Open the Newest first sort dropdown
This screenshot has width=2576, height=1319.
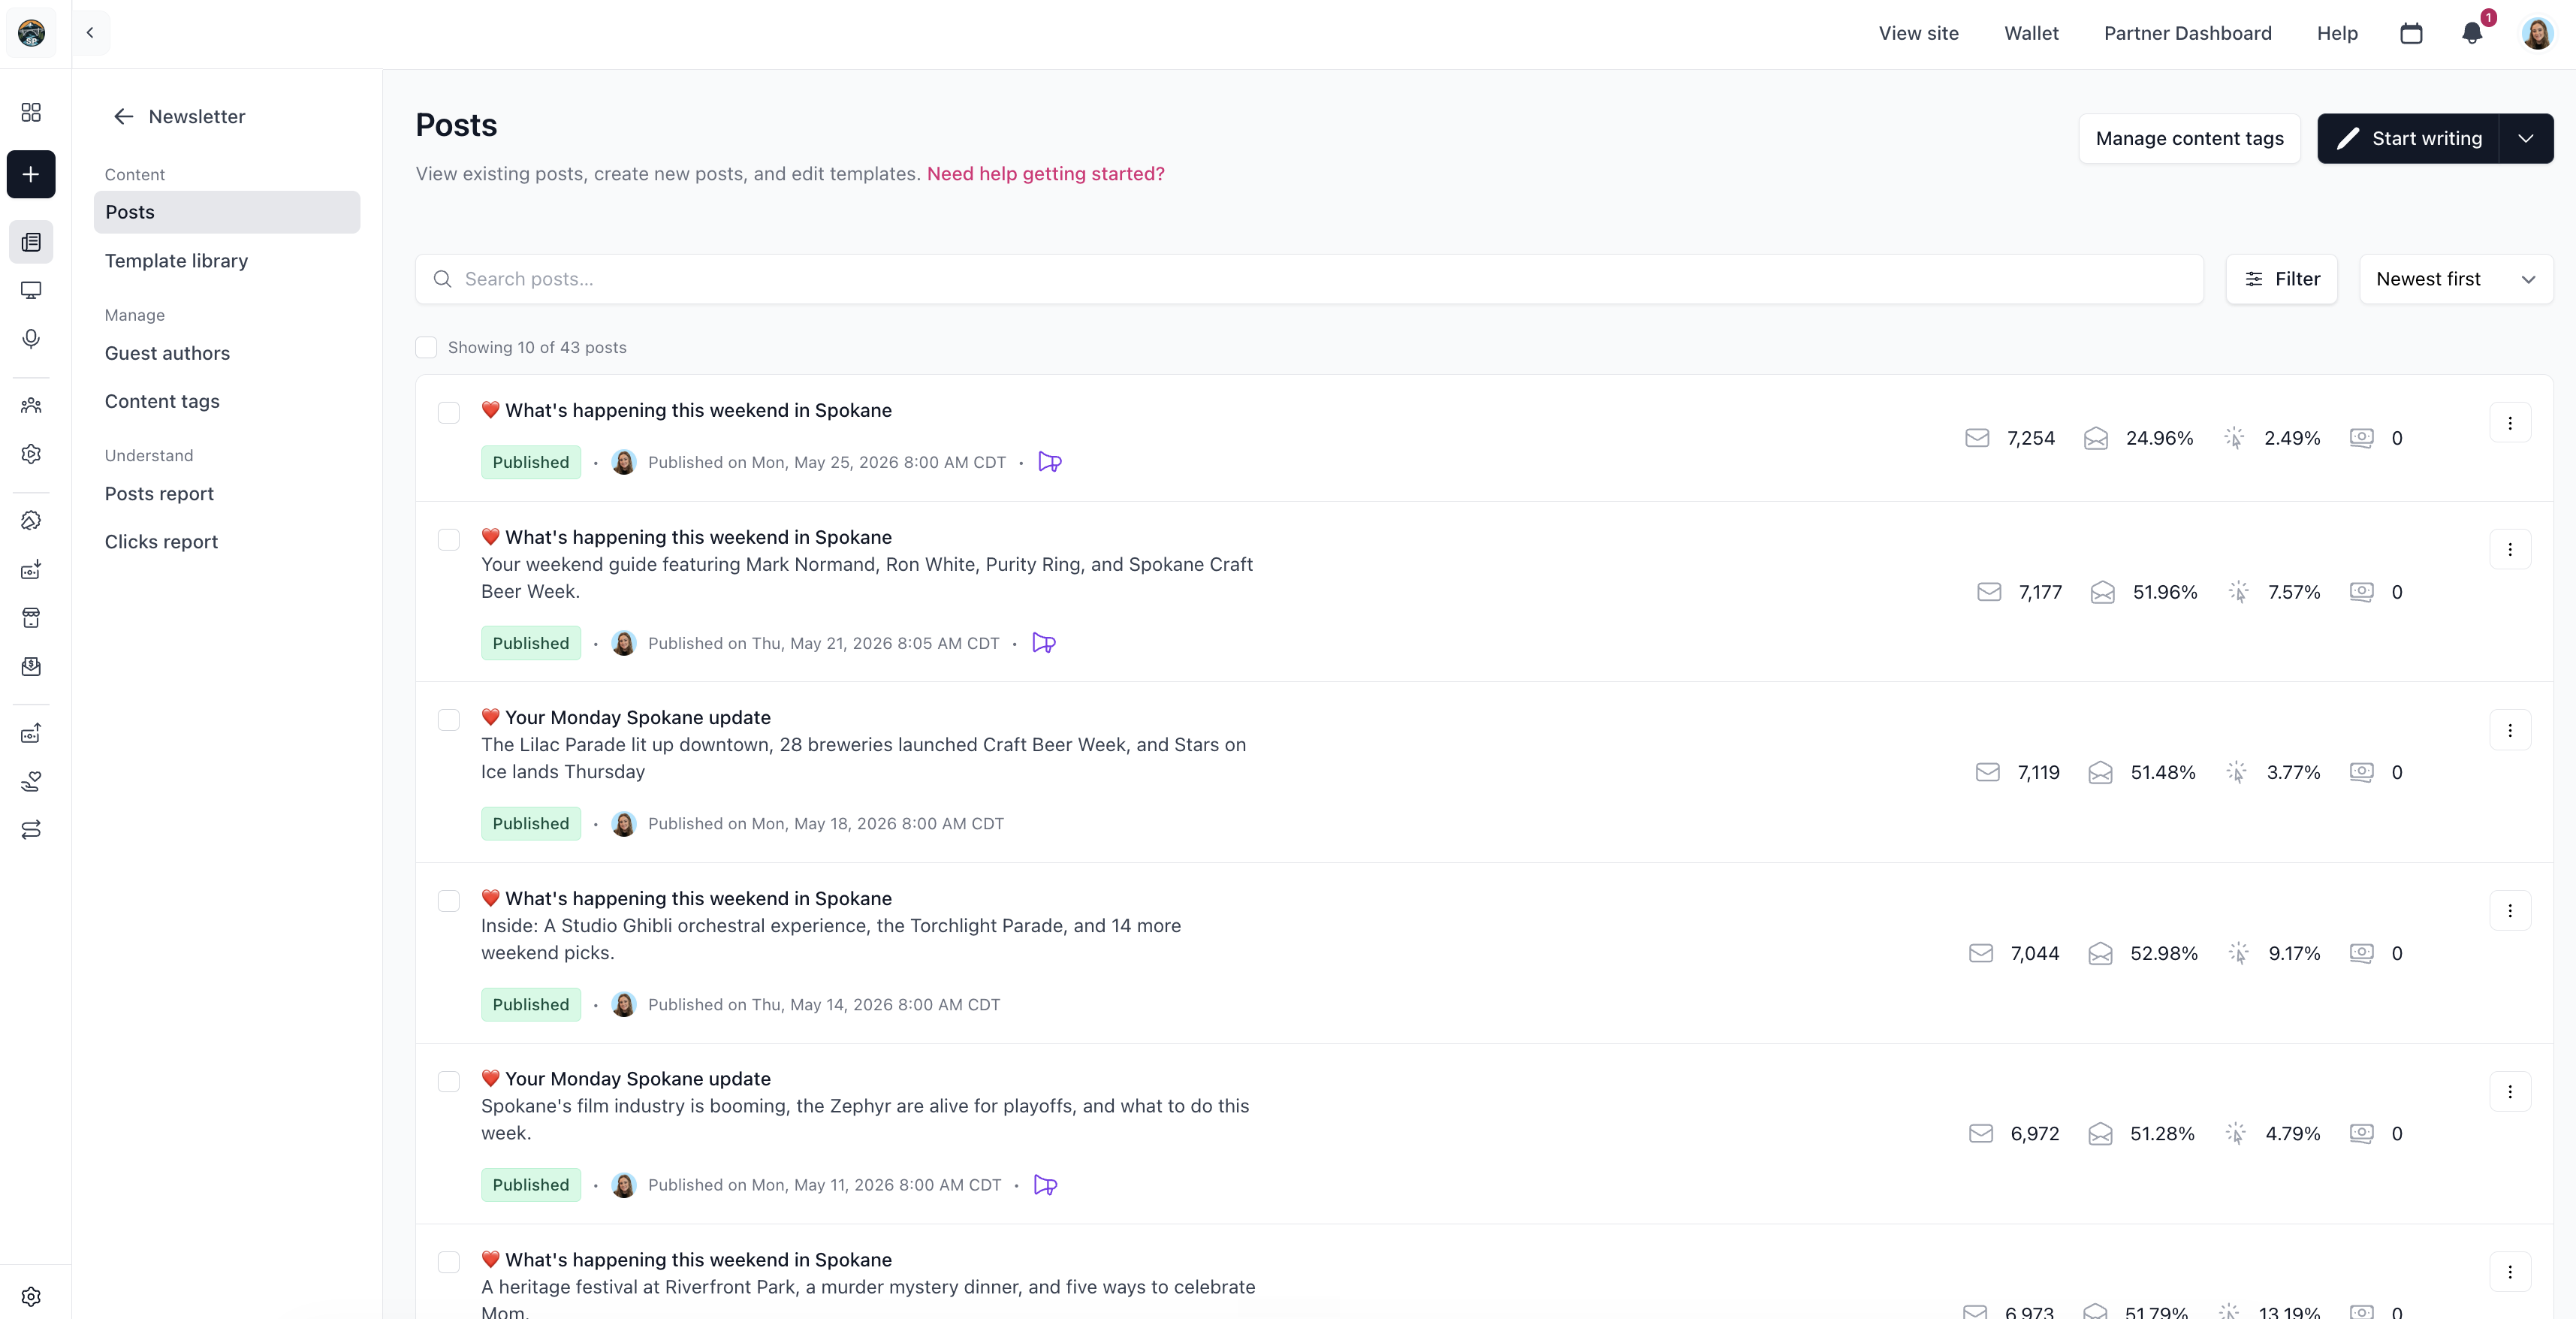pyautogui.click(x=2456, y=279)
